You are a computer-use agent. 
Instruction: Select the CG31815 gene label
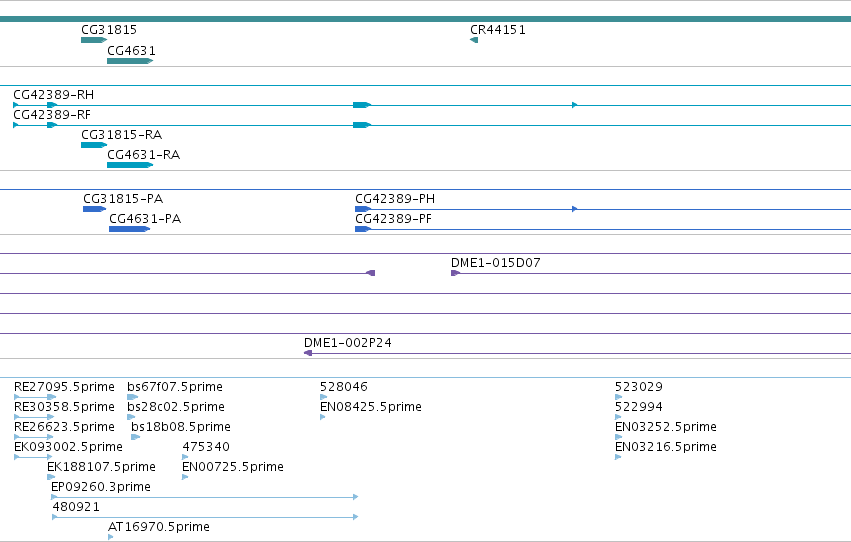click(x=109, y=30)
